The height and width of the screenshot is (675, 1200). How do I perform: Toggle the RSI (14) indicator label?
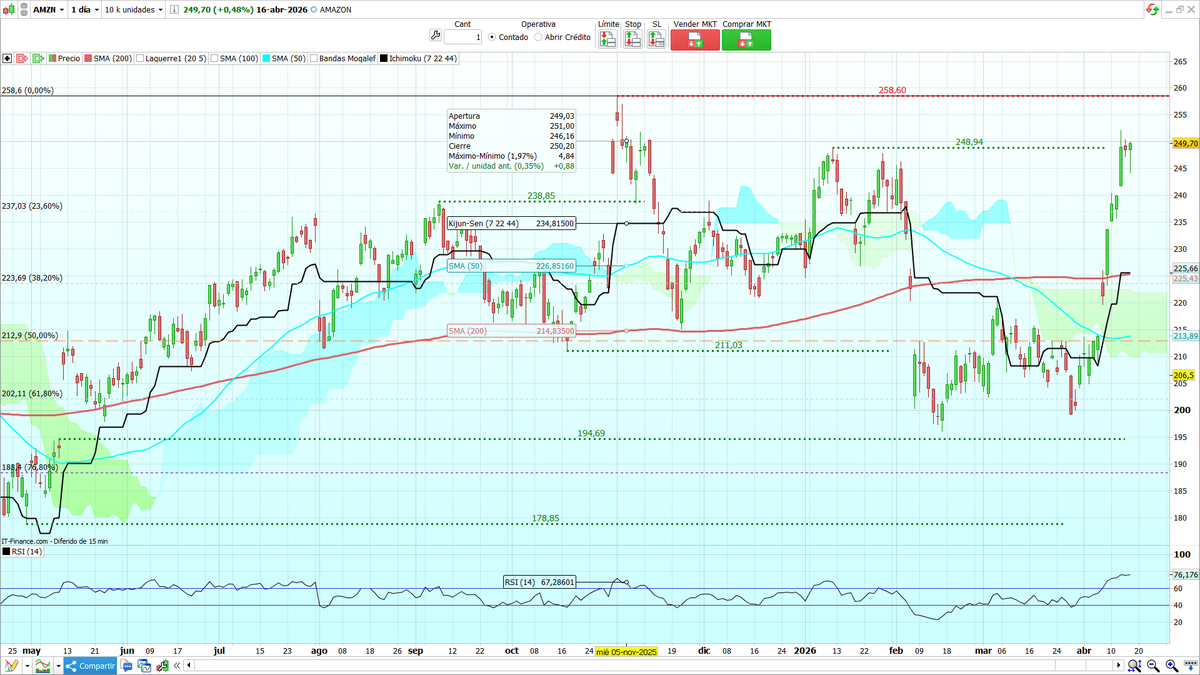(x=23, y=552)
